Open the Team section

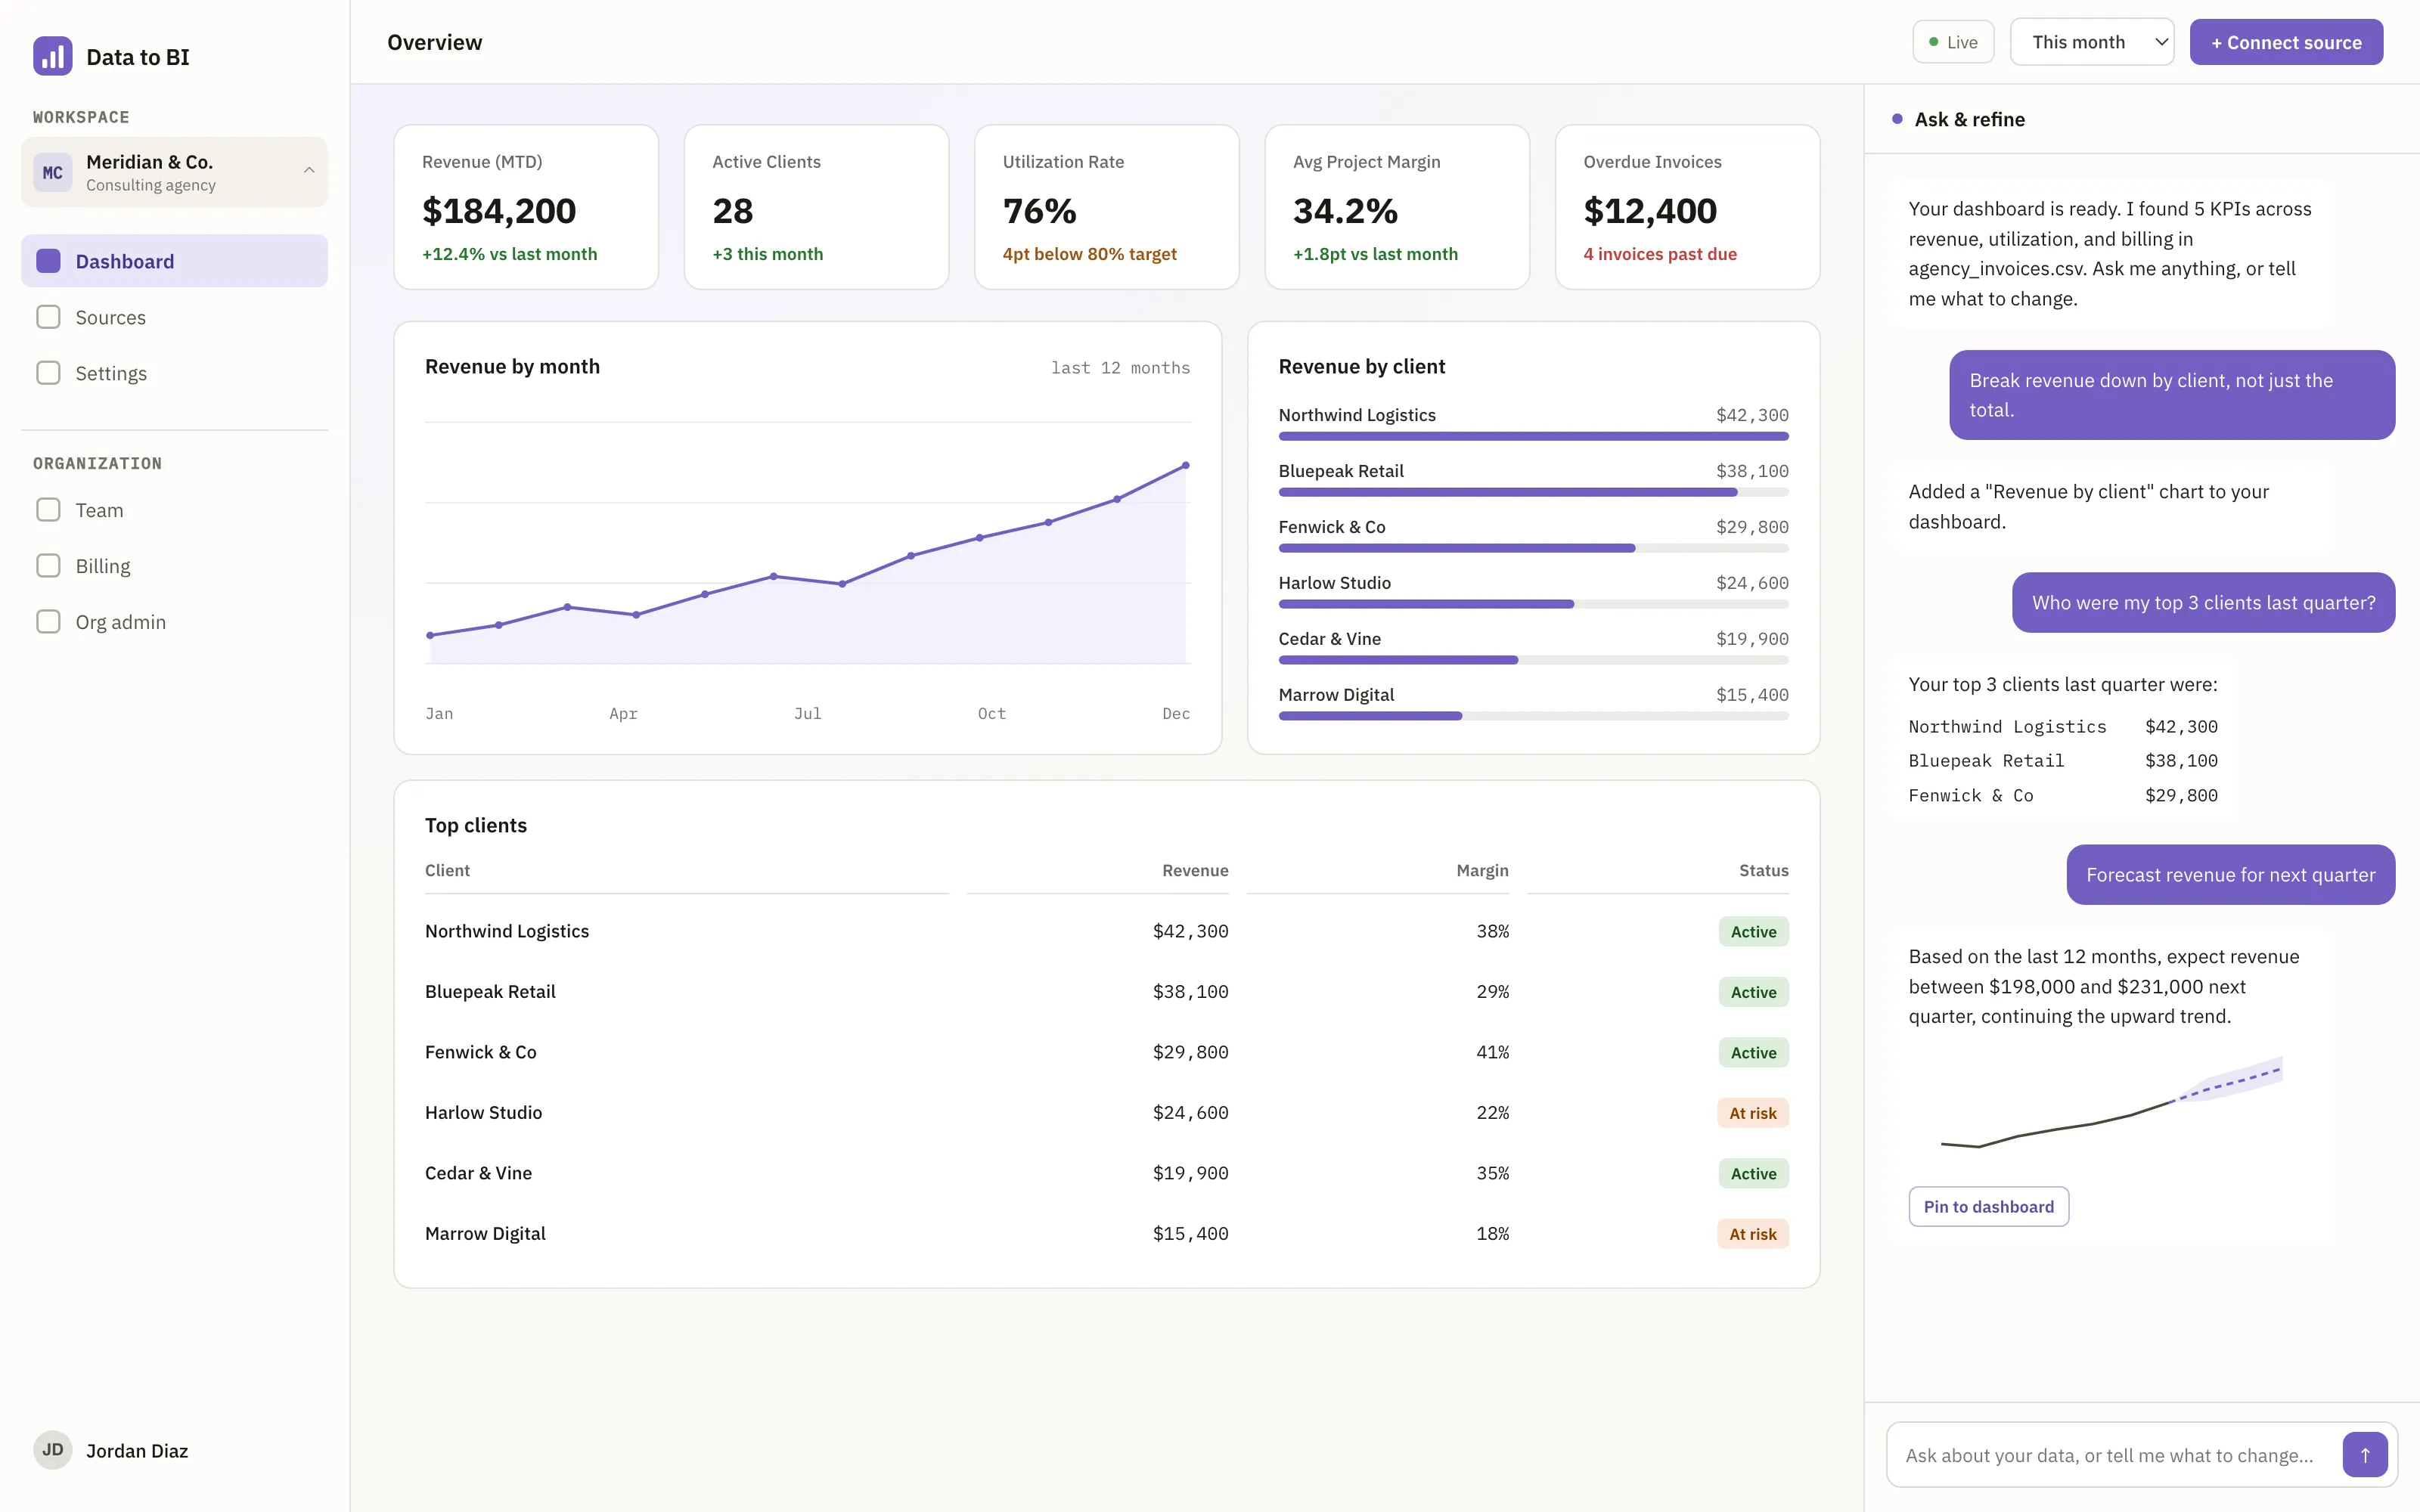[x=174, y=510]
